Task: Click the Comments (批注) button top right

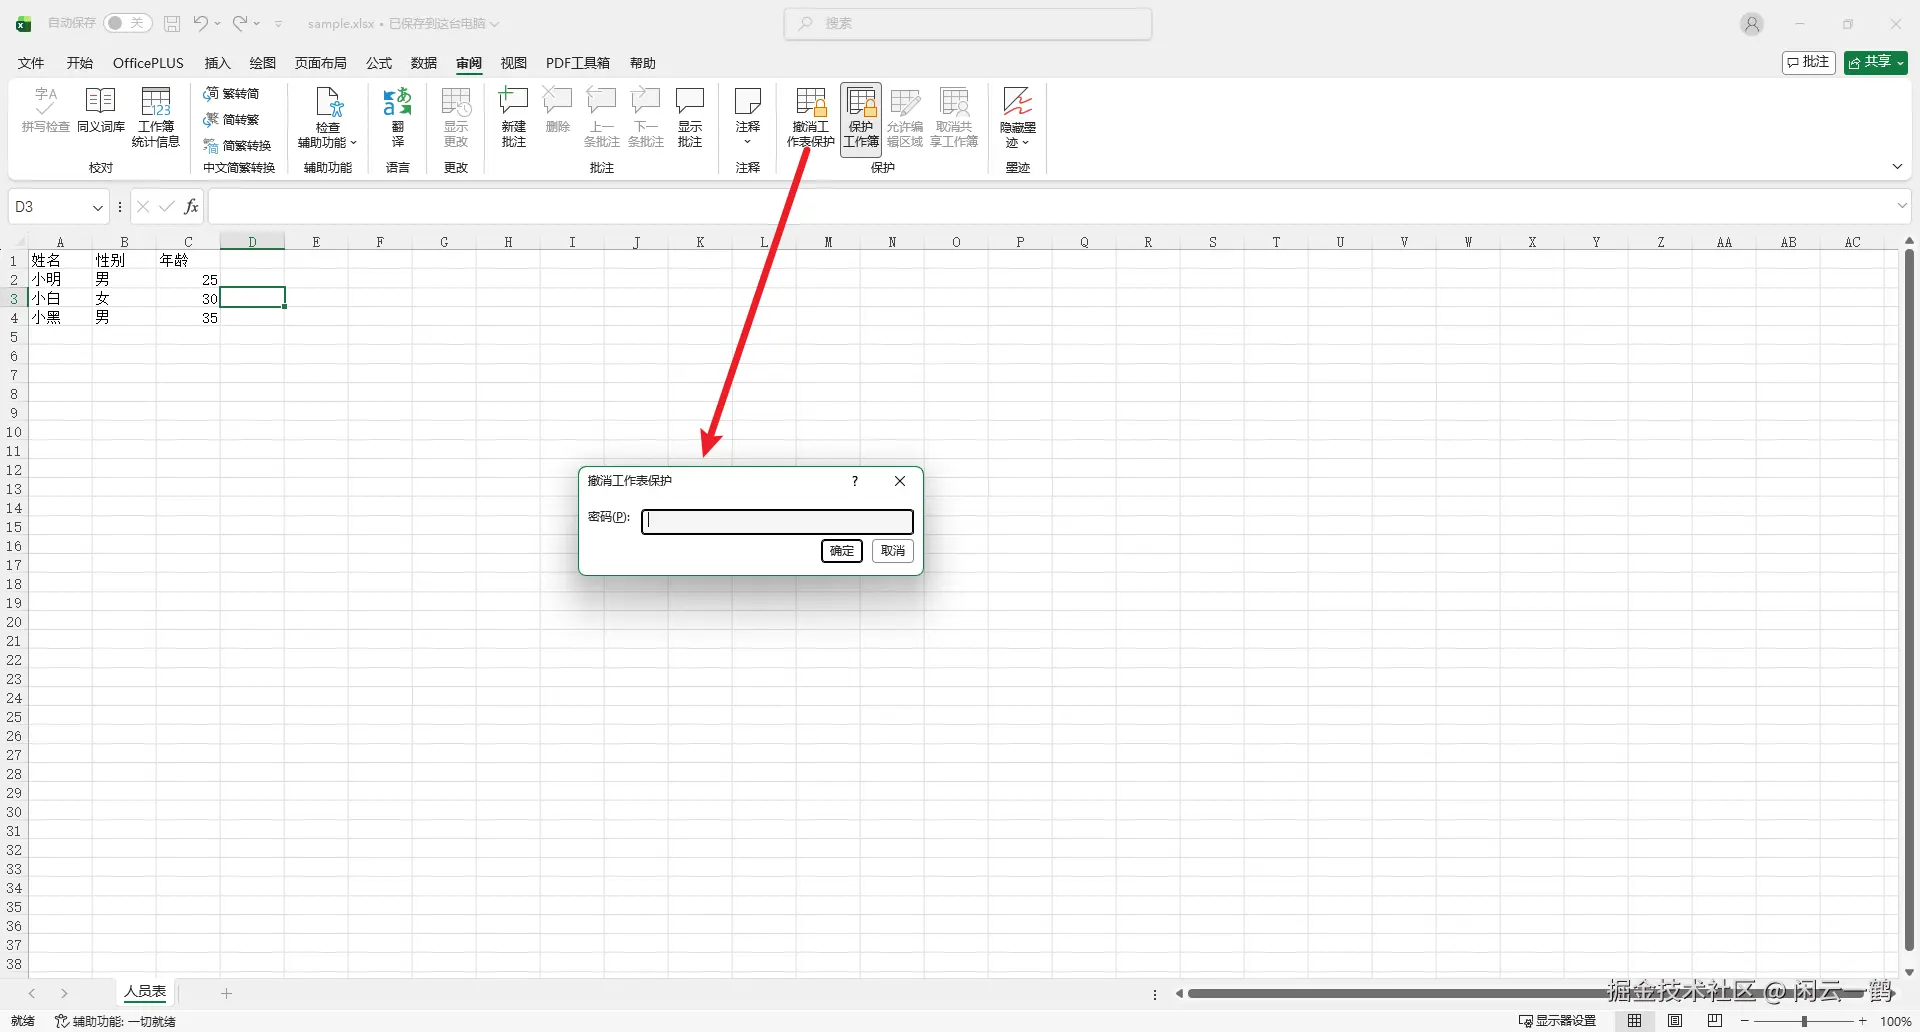Action: pyautogui.click(x=1809, y=62)
